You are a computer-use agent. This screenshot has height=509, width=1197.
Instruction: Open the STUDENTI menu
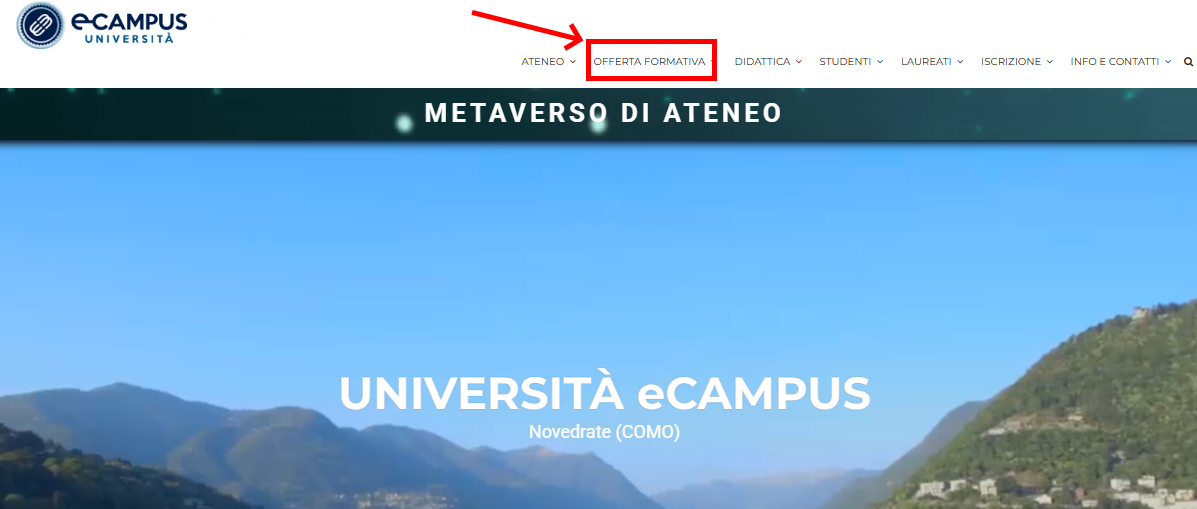click(x=845, y=62)
